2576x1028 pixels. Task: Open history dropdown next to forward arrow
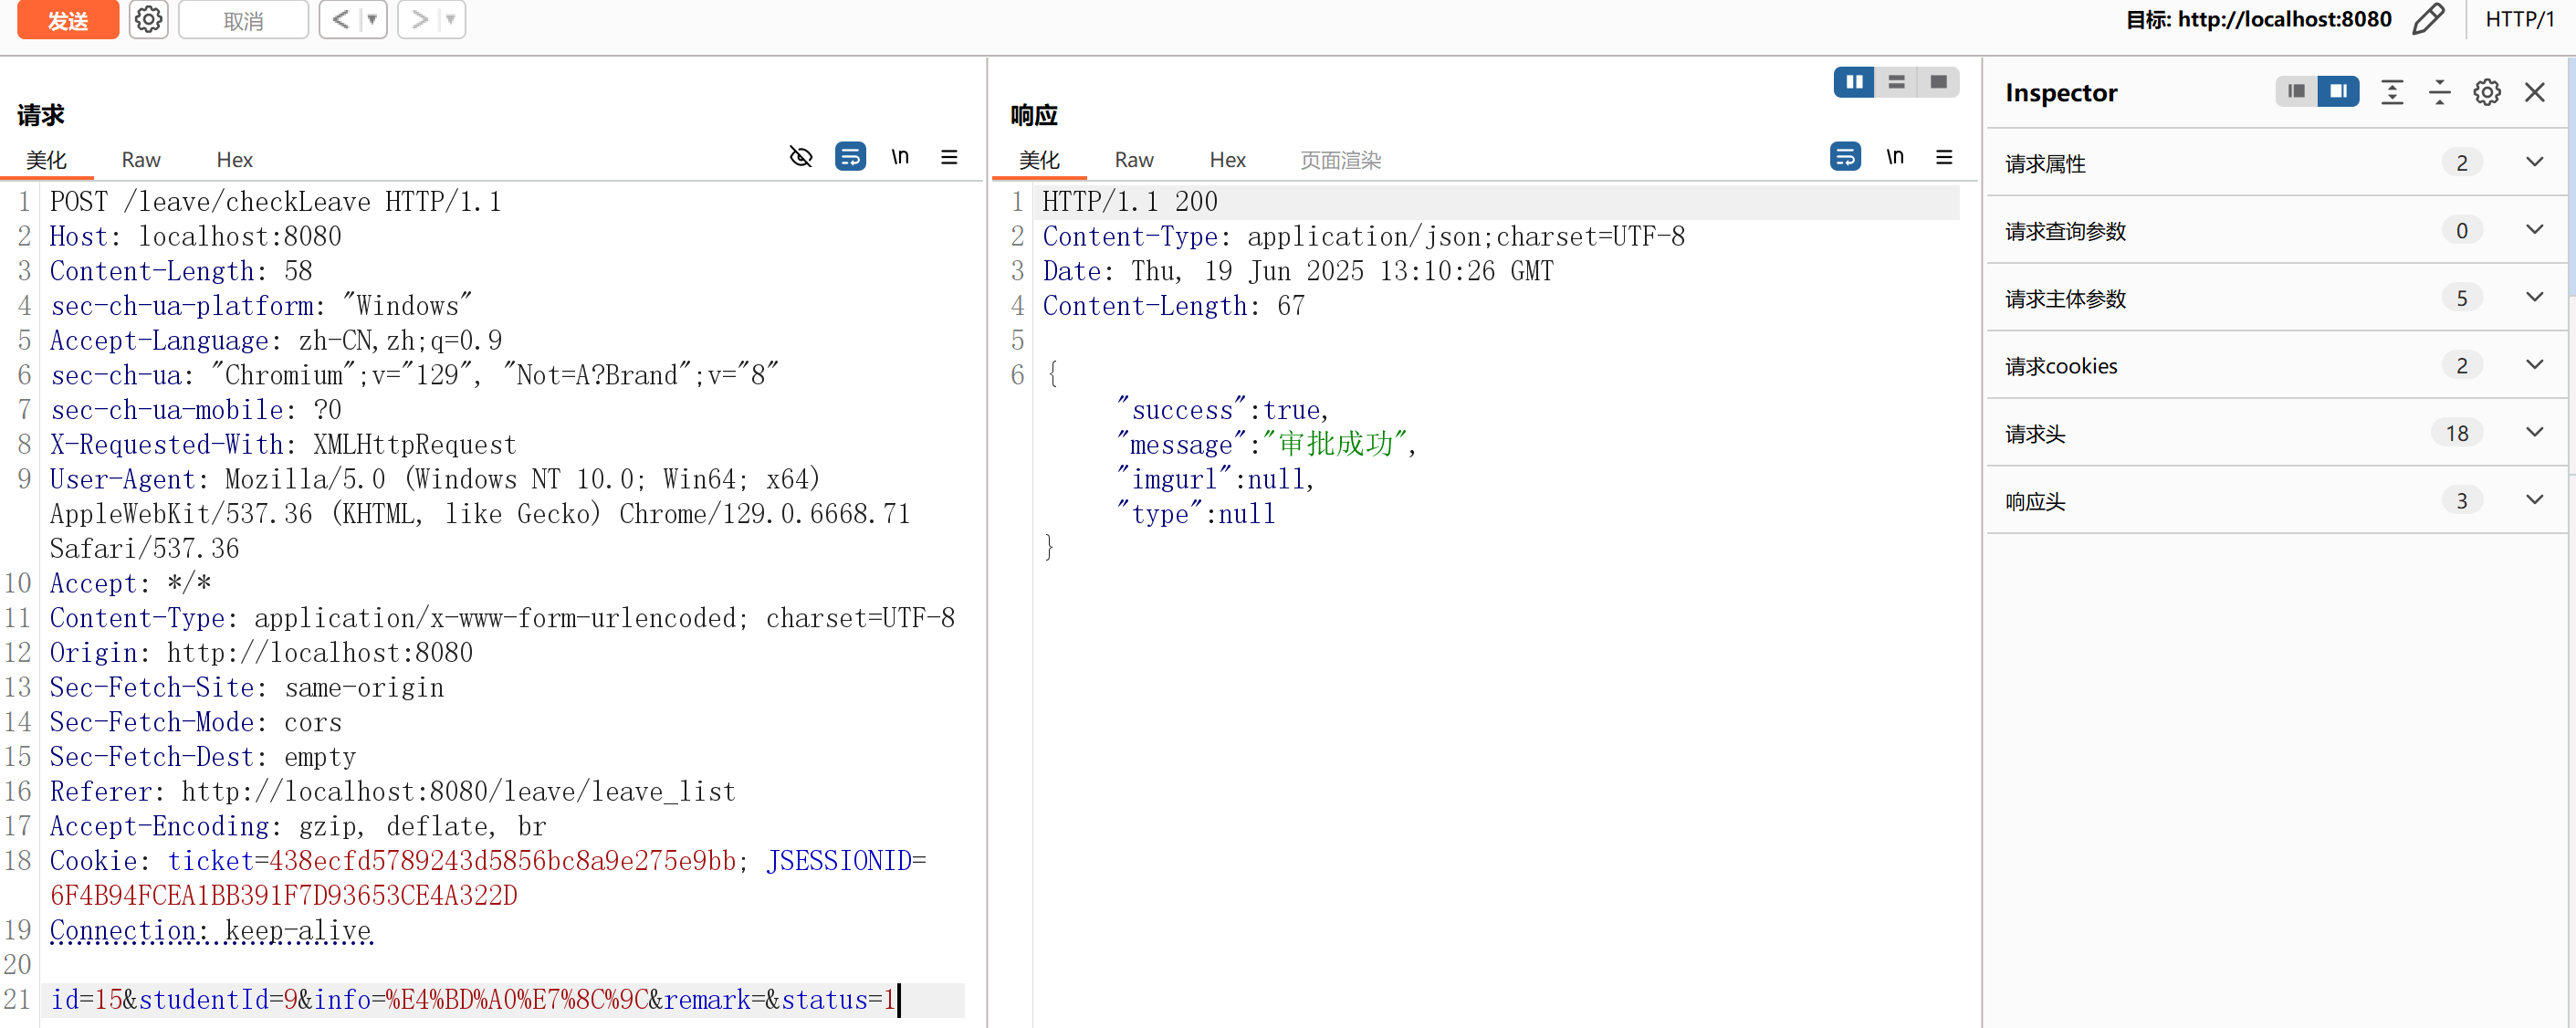click(451, 19)
